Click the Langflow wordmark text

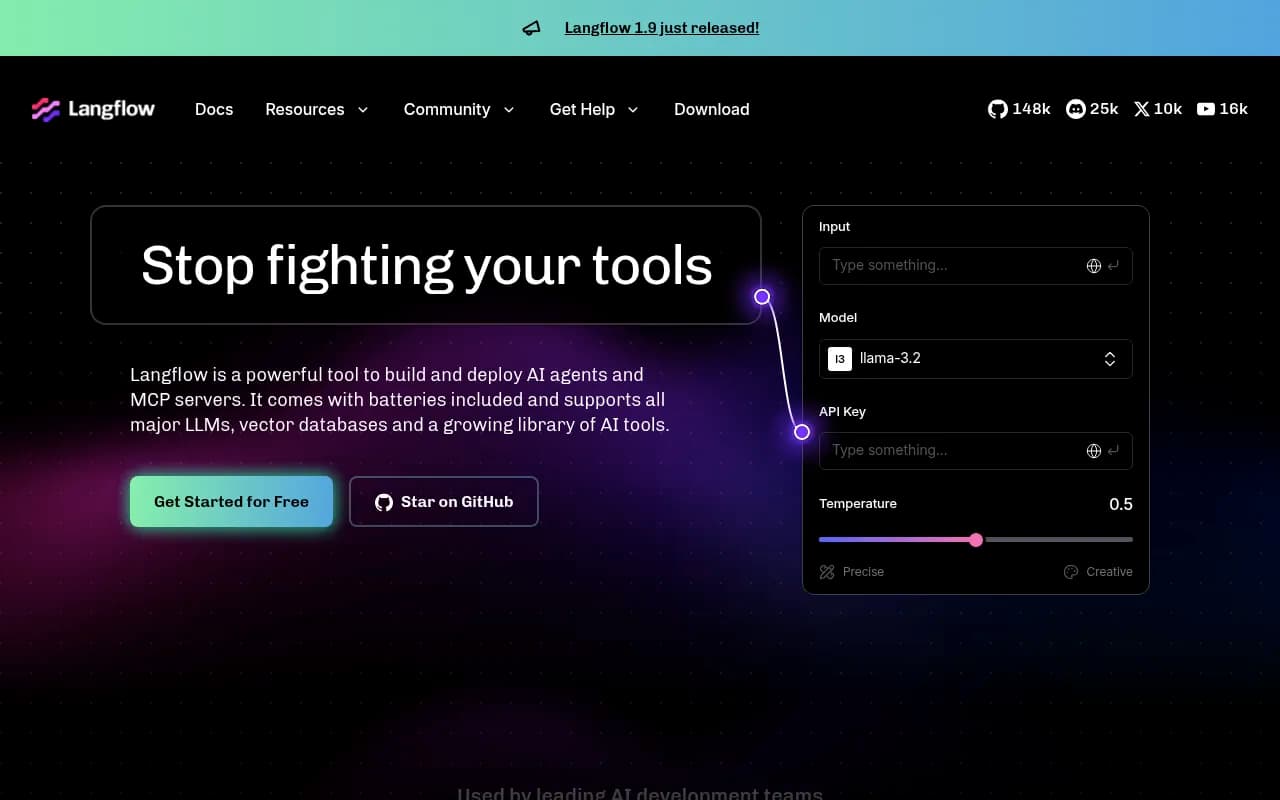pos(111,109)
